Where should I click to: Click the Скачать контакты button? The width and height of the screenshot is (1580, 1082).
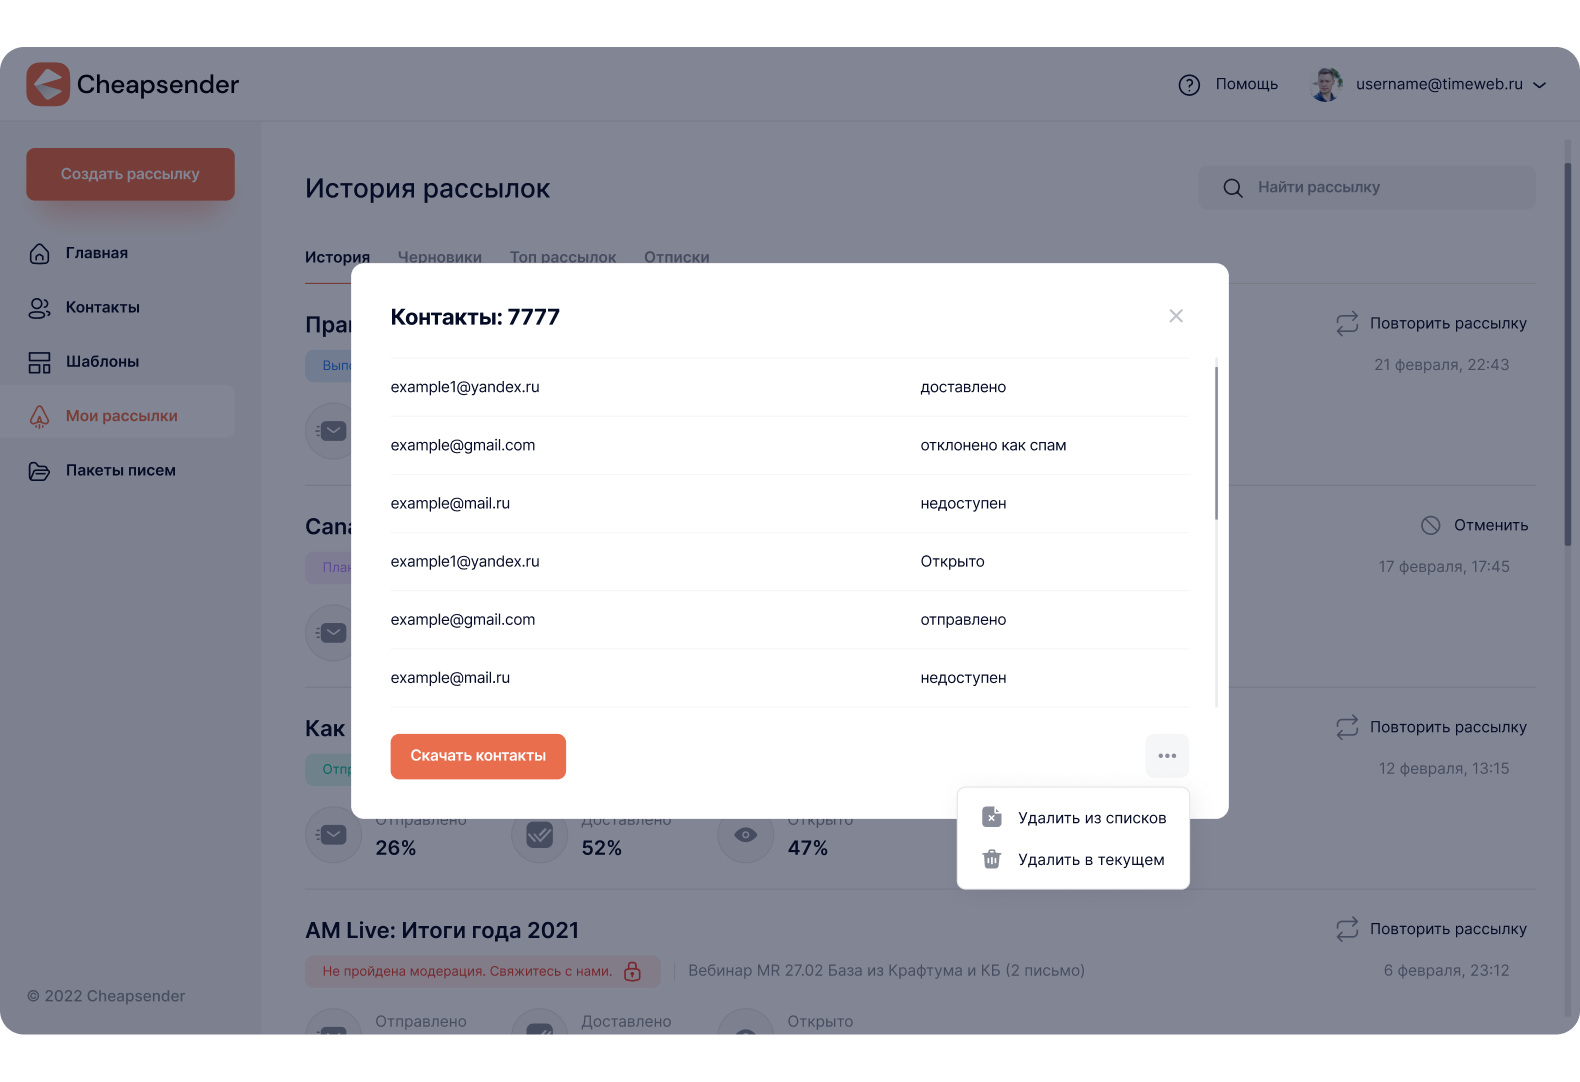tap(478, 756)
